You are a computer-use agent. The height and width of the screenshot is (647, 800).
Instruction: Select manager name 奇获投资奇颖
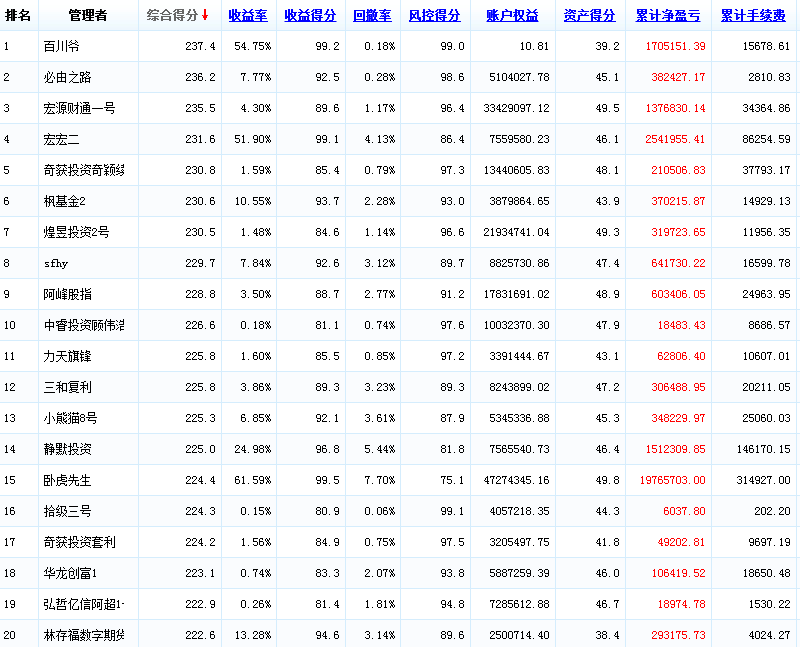pyautogui.click(x=84, y=170)
